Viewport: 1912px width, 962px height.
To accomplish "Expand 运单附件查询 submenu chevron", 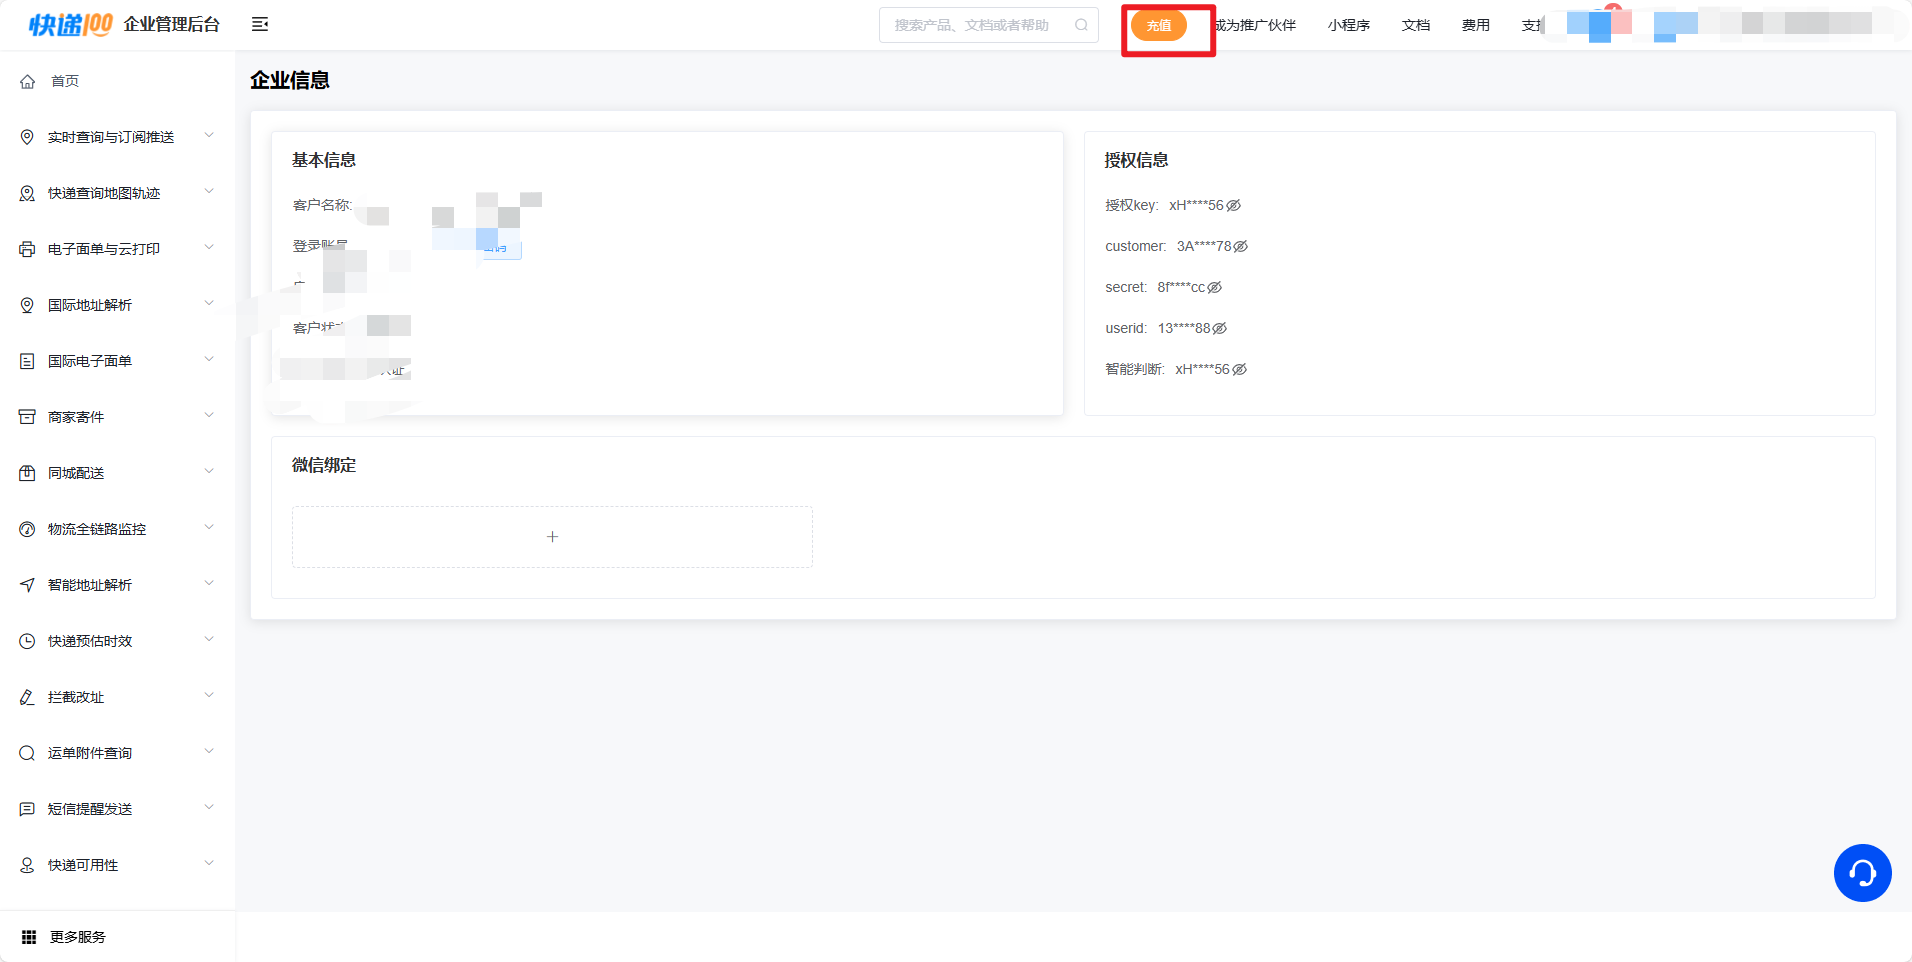I will [x=209, y=751].
